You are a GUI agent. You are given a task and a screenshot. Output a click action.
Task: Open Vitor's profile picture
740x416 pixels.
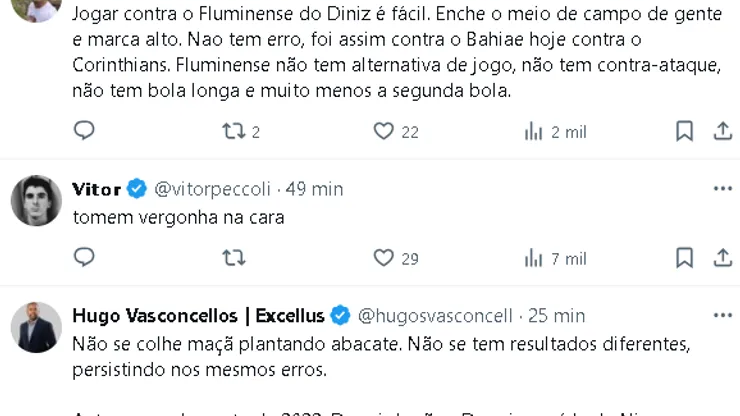point(36,200)
